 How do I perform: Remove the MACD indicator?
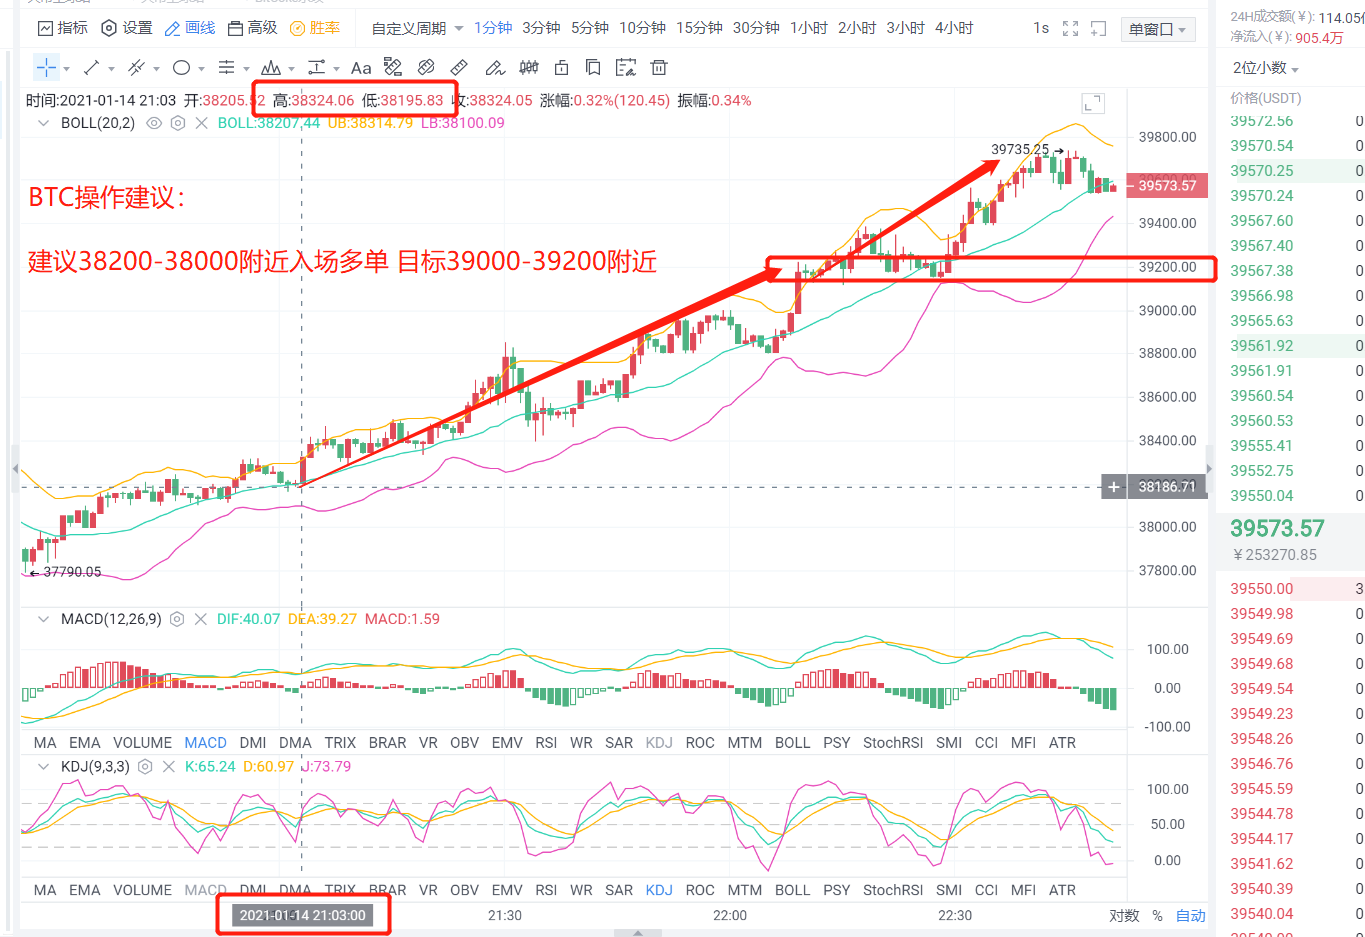(x=200, y=619)
